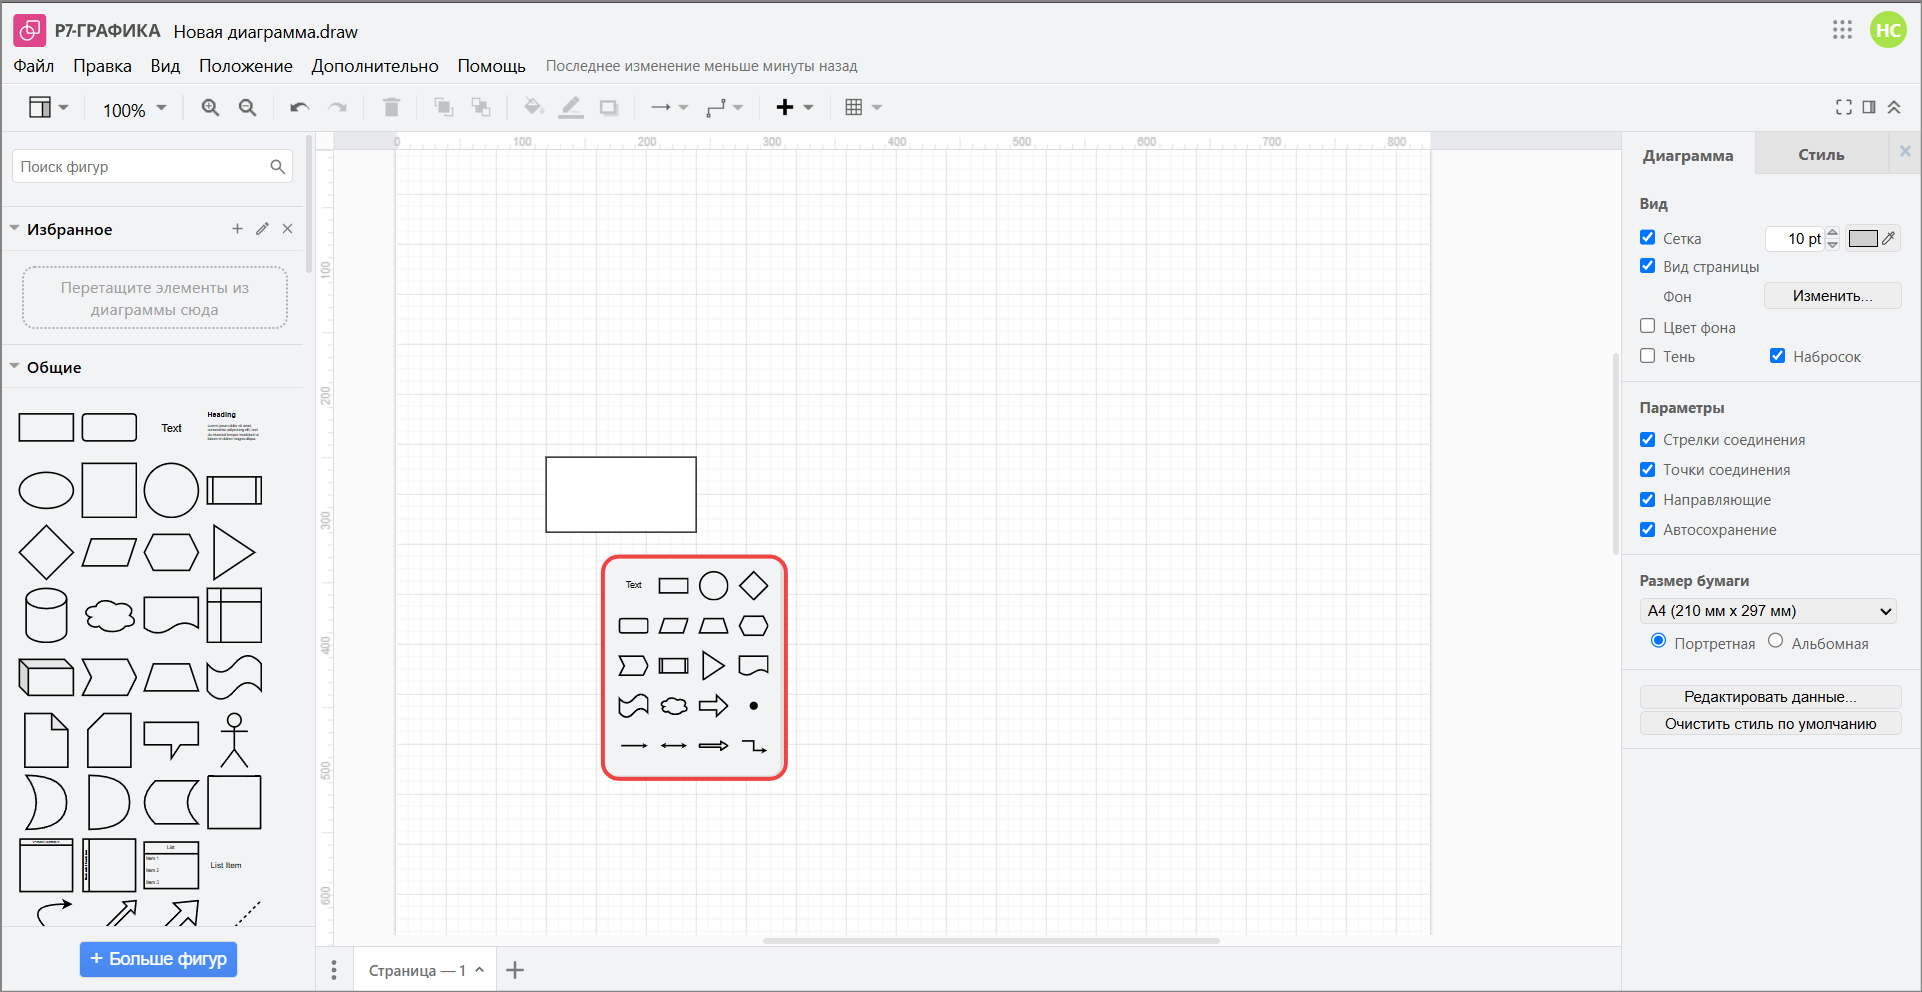Click the send to back icon

point(481,108)
